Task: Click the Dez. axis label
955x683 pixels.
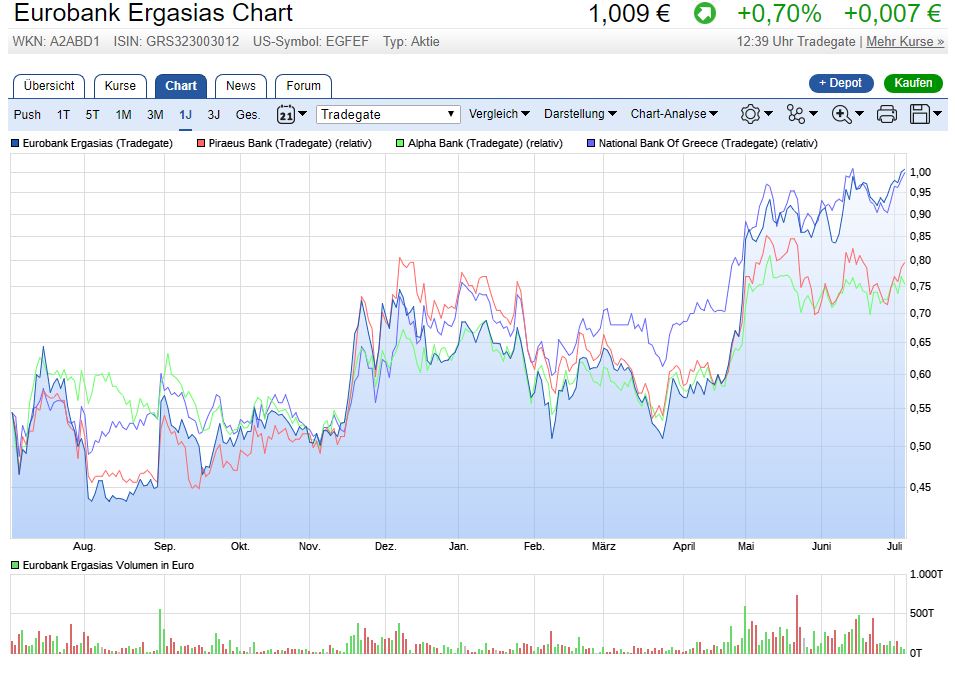Action: pos(386,547)
